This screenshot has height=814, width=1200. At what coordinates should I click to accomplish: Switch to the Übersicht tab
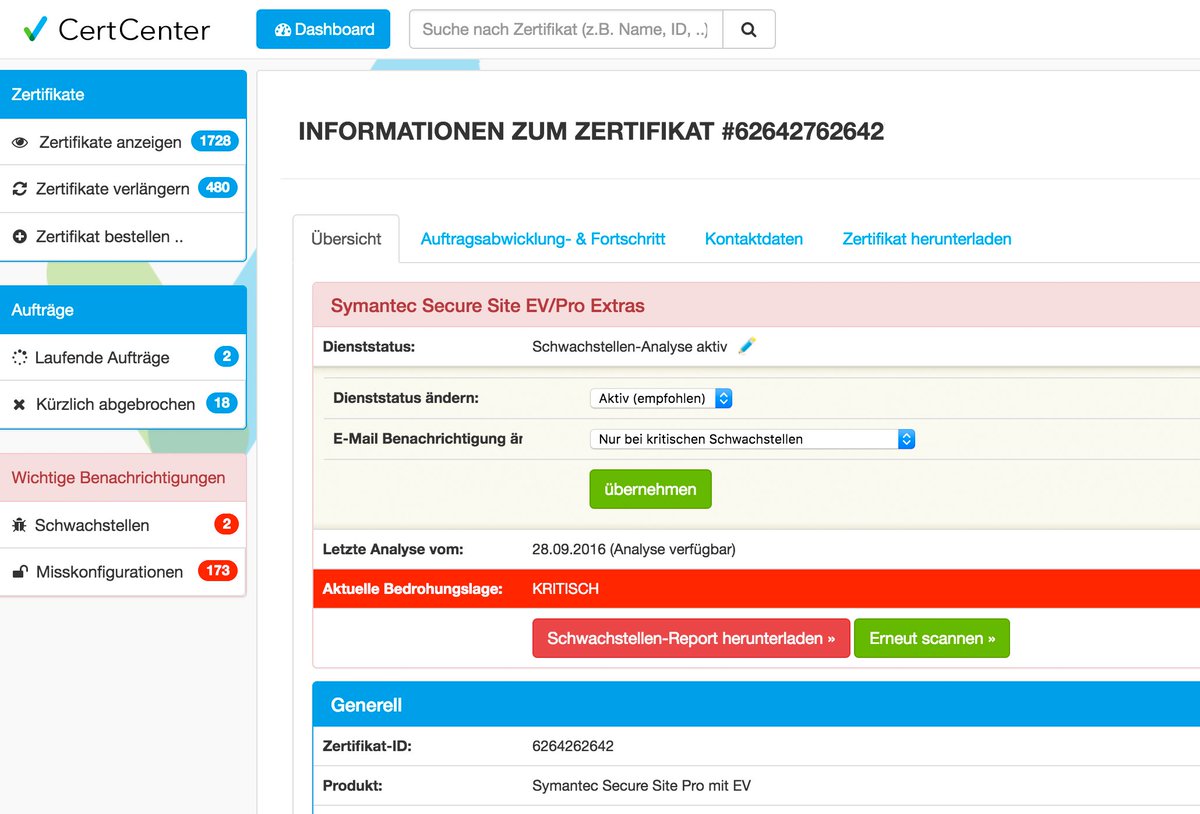pyautogui.click(x=346, y=239)
